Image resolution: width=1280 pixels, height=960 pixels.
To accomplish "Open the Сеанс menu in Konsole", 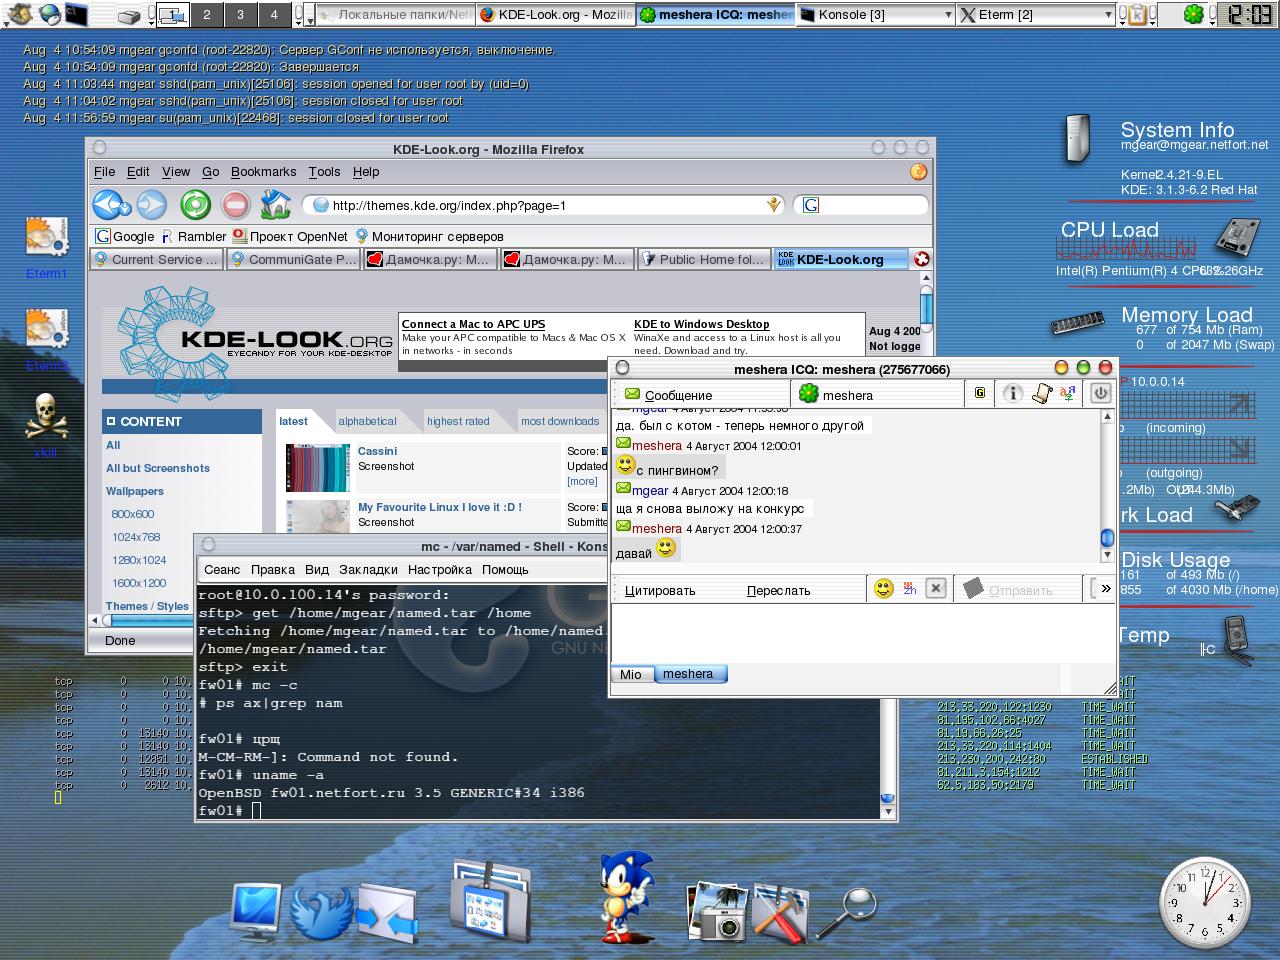I will [x=222, y=570].
